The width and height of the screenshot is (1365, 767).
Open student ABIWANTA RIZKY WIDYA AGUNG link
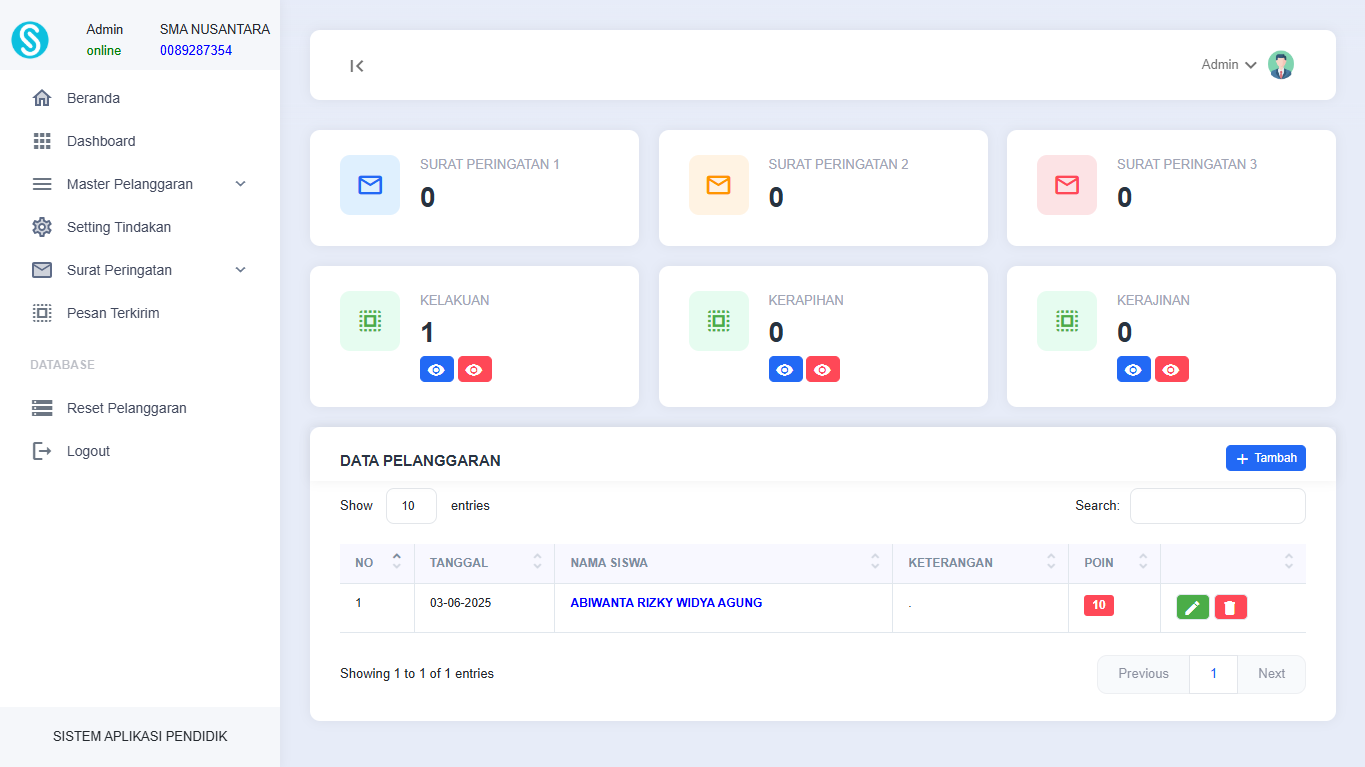666,603
